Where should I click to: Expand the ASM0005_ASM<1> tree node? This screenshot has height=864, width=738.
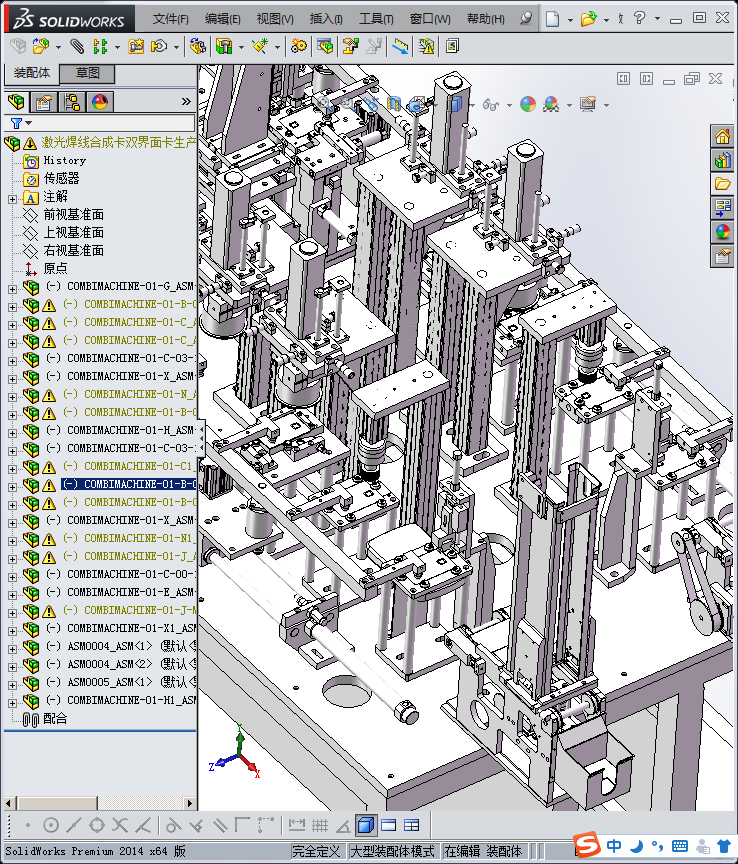(12, 685)
